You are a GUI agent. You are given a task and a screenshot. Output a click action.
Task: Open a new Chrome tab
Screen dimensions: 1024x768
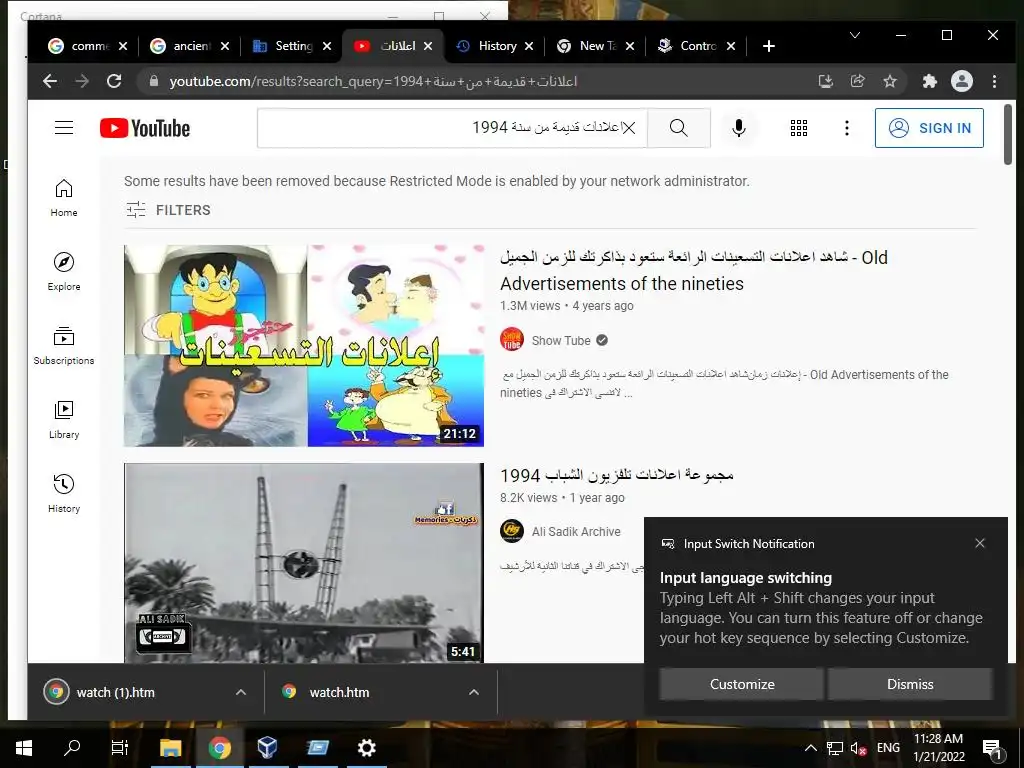tap(769, 46)
